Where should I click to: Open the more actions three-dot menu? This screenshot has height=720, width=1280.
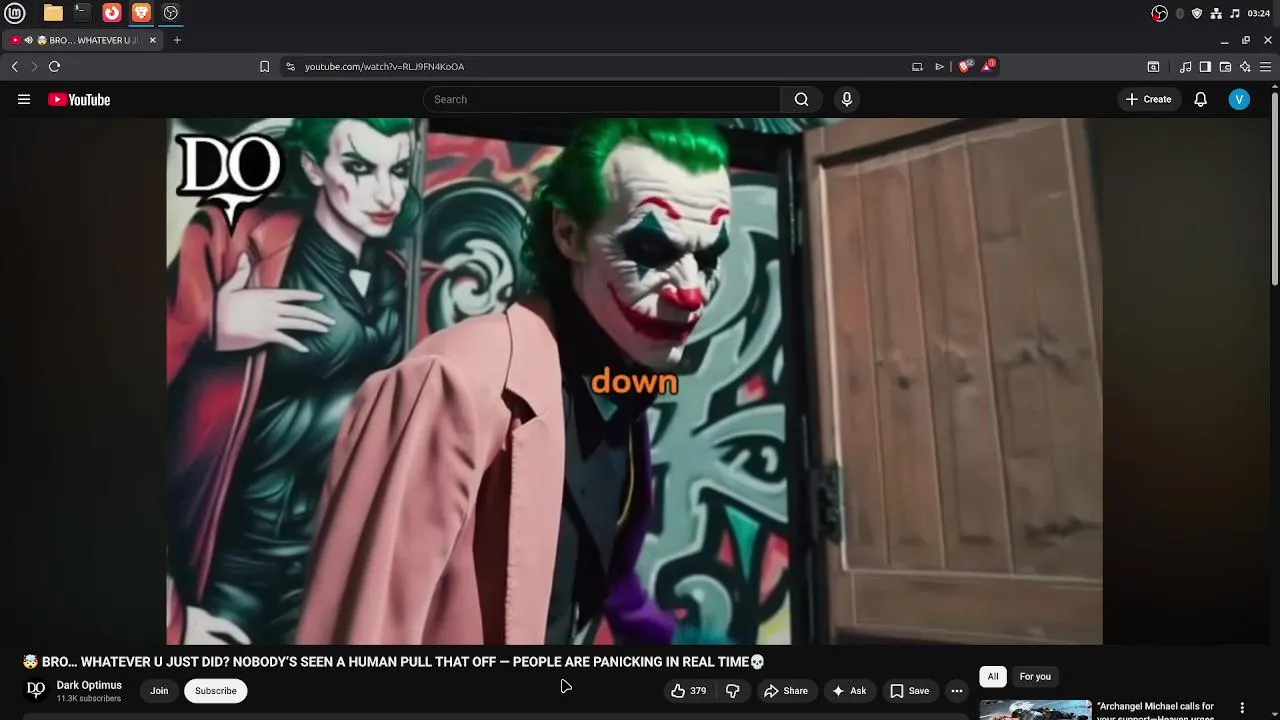[957, 691]
